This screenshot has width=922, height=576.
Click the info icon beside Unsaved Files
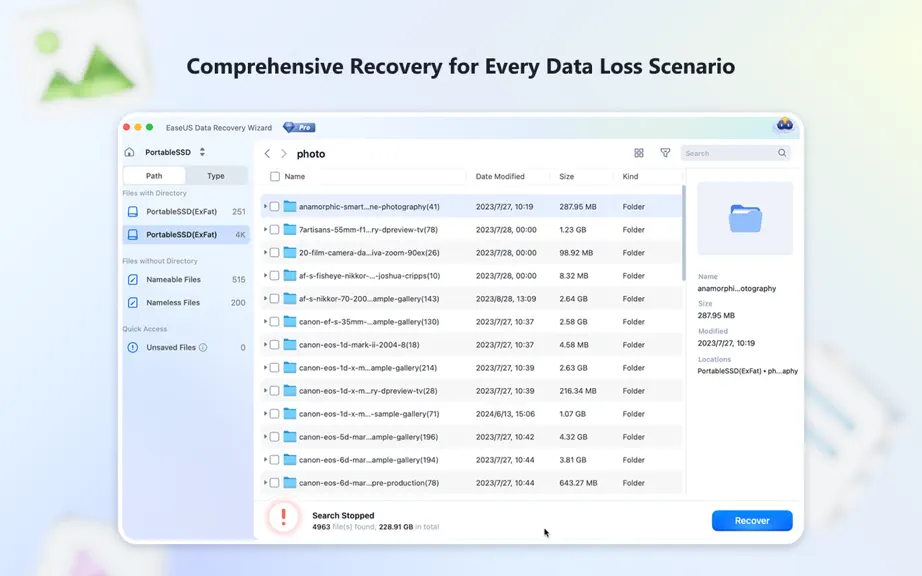pos(203,347)
